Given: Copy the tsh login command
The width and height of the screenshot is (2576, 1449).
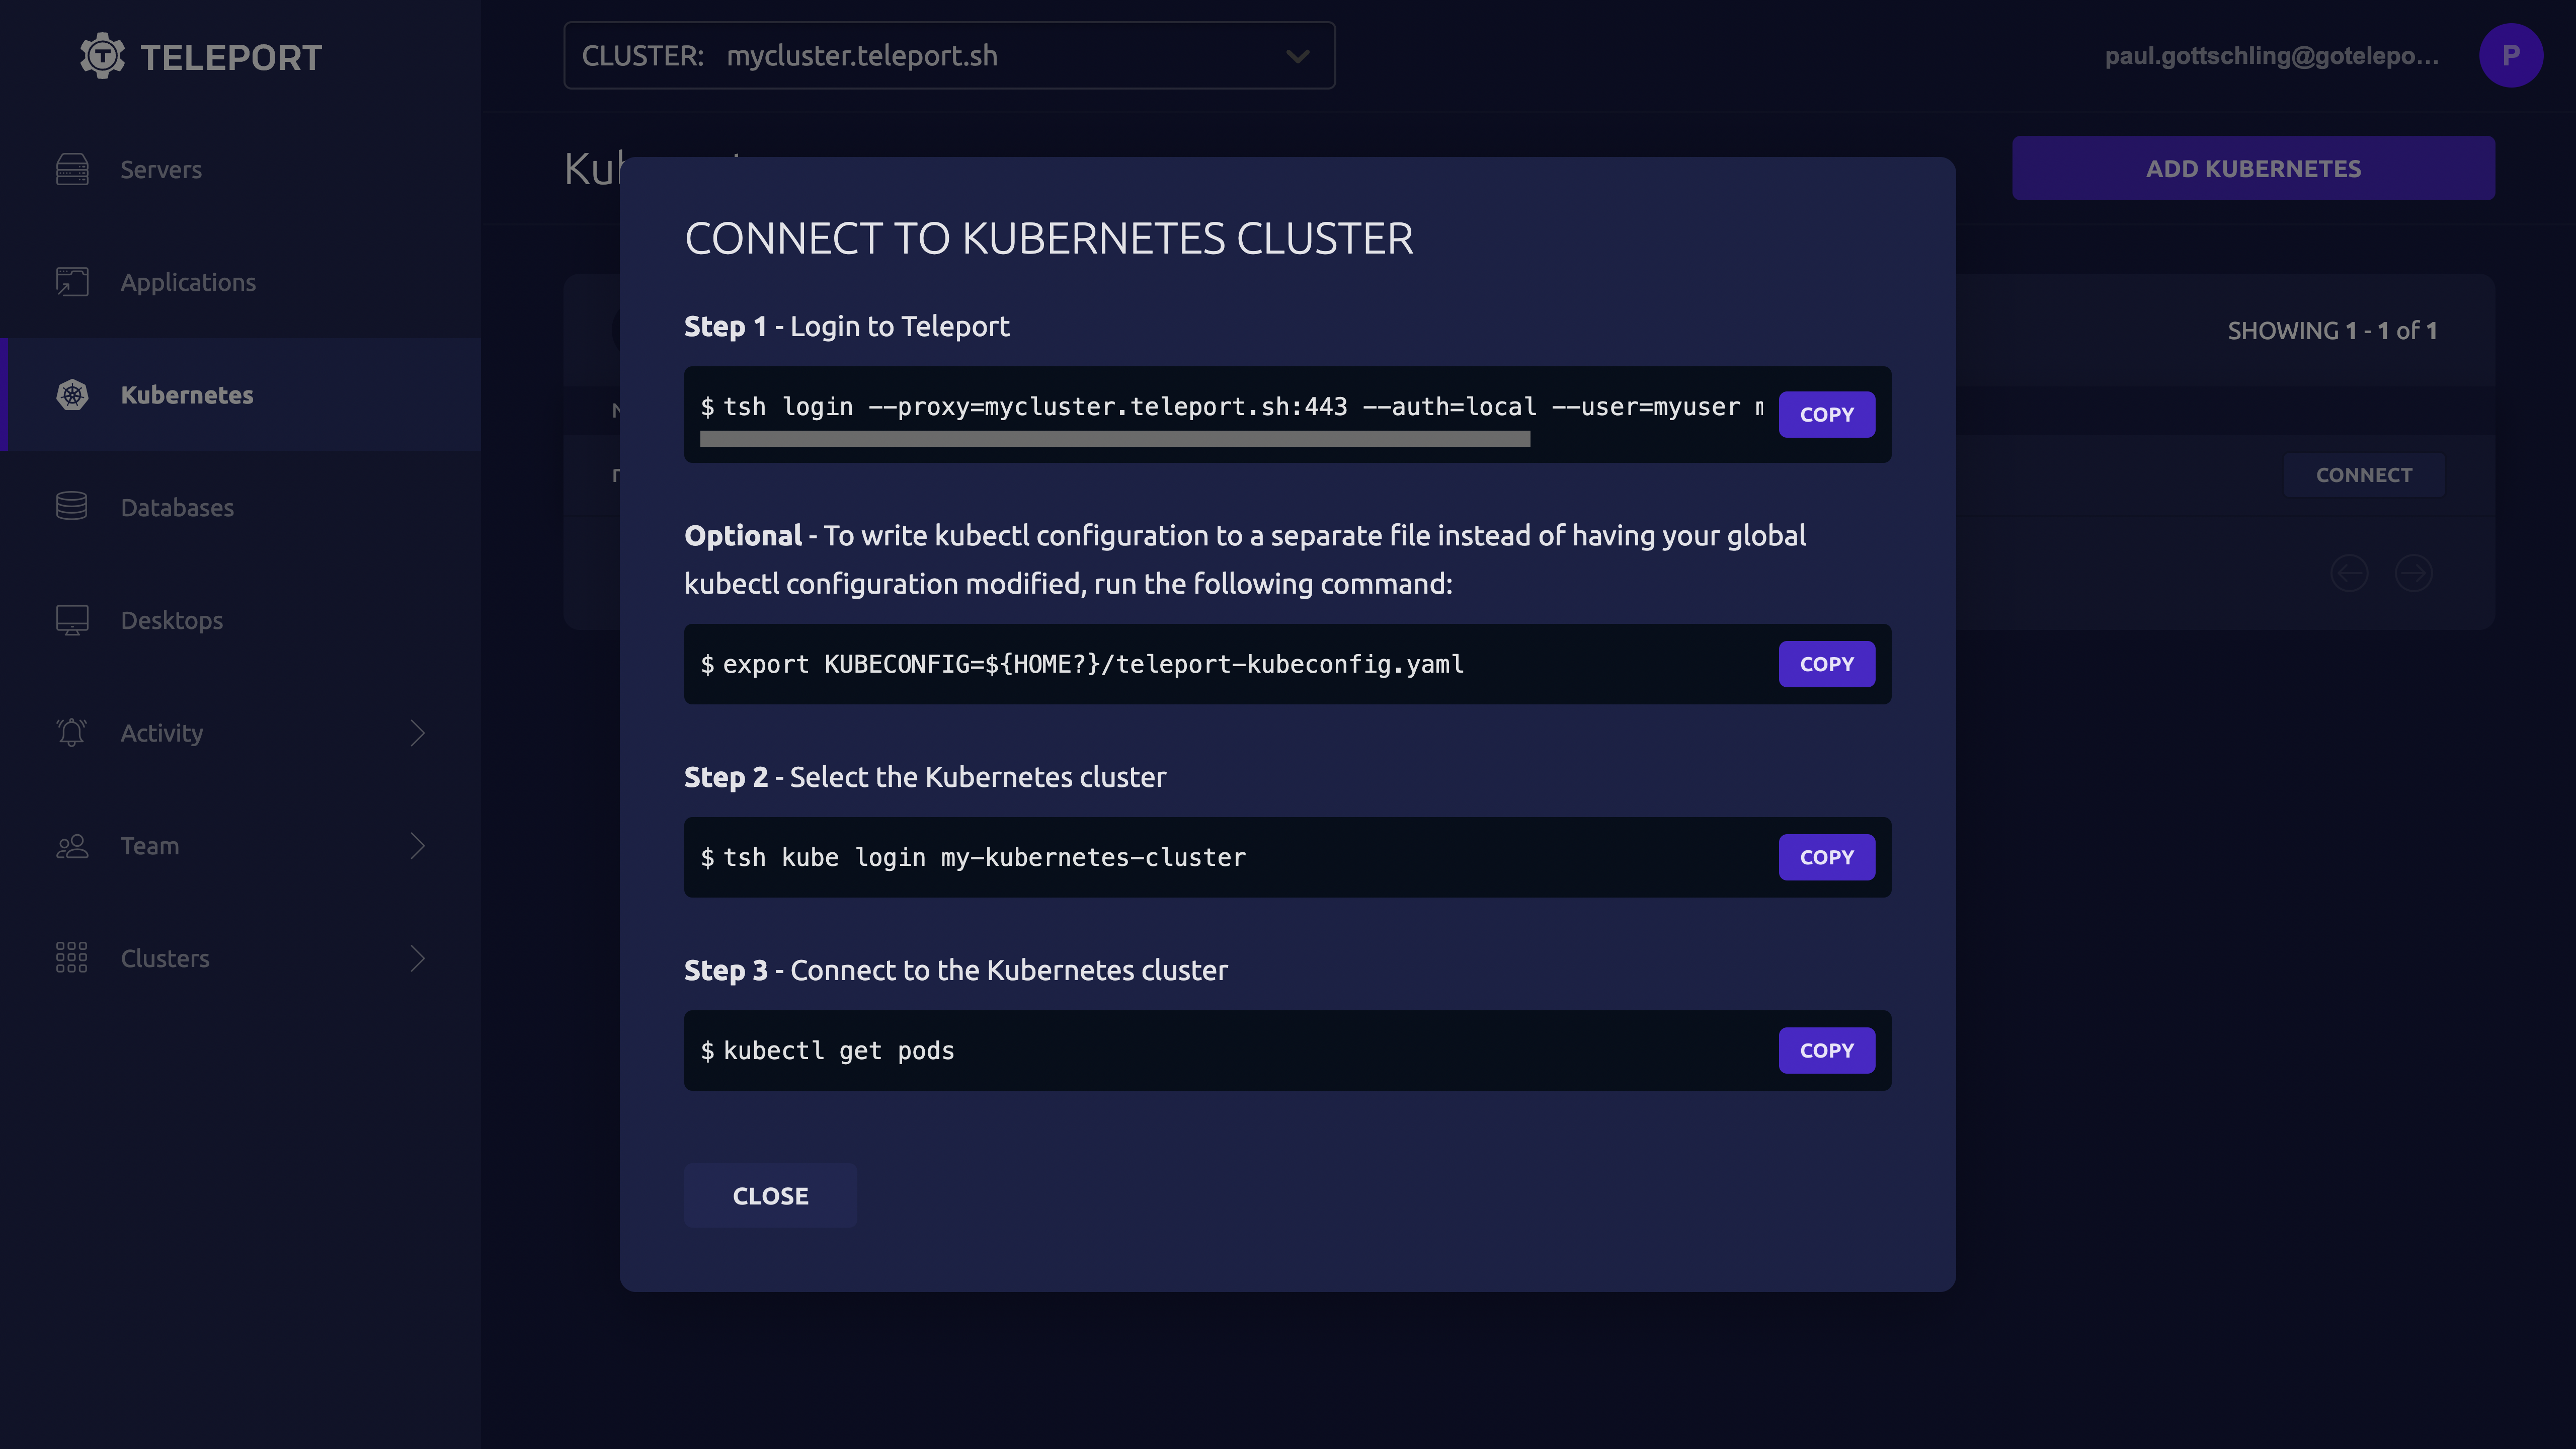Looking at the screenshot, I should pyautogui.click(x=1826, y=414).
